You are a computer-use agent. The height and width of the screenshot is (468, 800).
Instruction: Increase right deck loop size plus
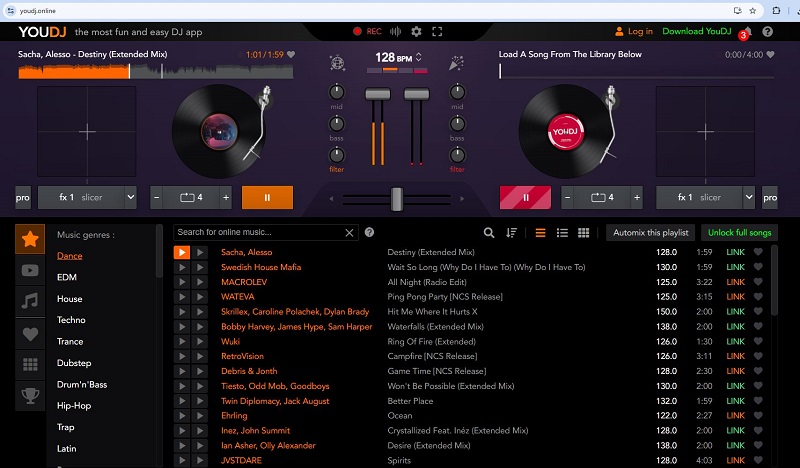point(637,198)
